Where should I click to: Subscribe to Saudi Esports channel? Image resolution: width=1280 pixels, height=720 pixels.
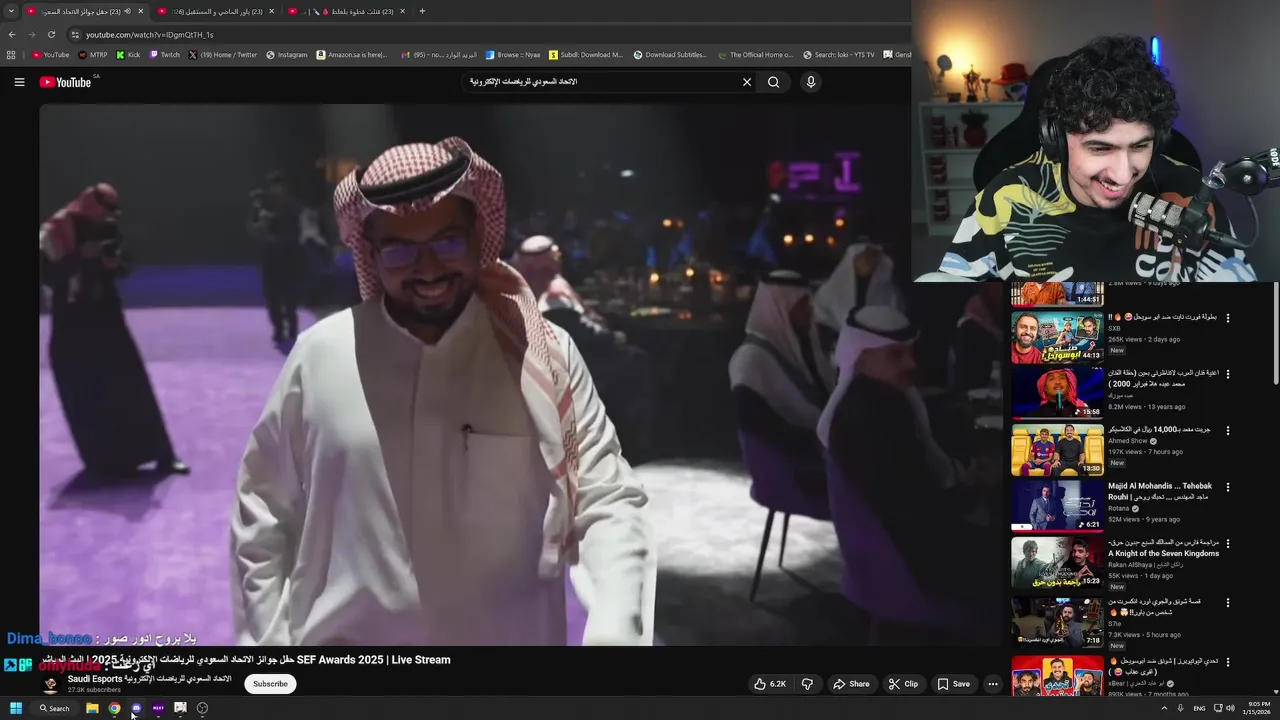click(x=270, y=684)
